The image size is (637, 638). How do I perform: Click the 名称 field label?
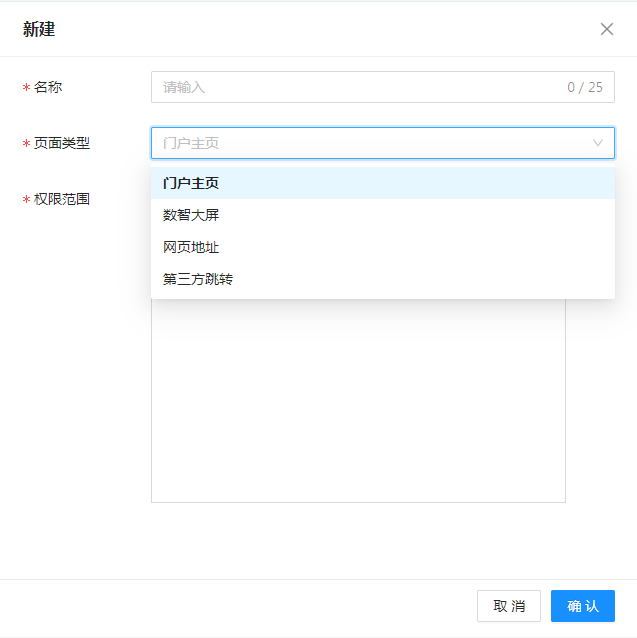pos(48,87)
